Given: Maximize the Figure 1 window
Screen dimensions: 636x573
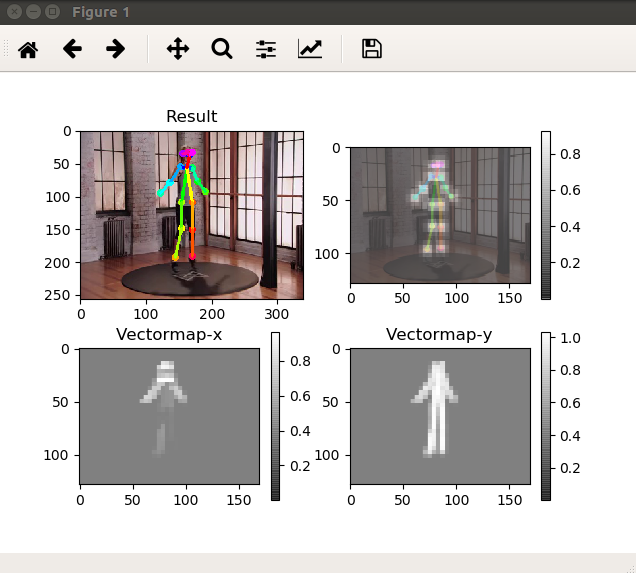Looking at the screenshot, I should (52, 12).
